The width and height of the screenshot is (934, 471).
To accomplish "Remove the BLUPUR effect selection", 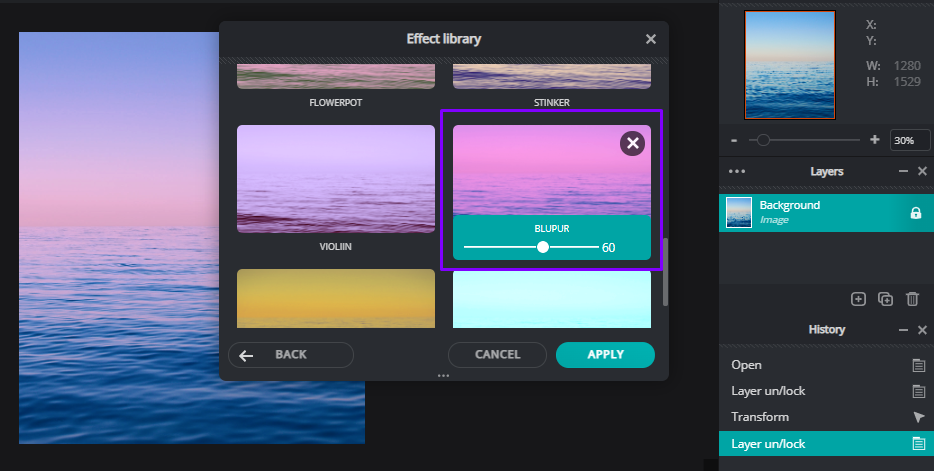I will tap(633, 144).
